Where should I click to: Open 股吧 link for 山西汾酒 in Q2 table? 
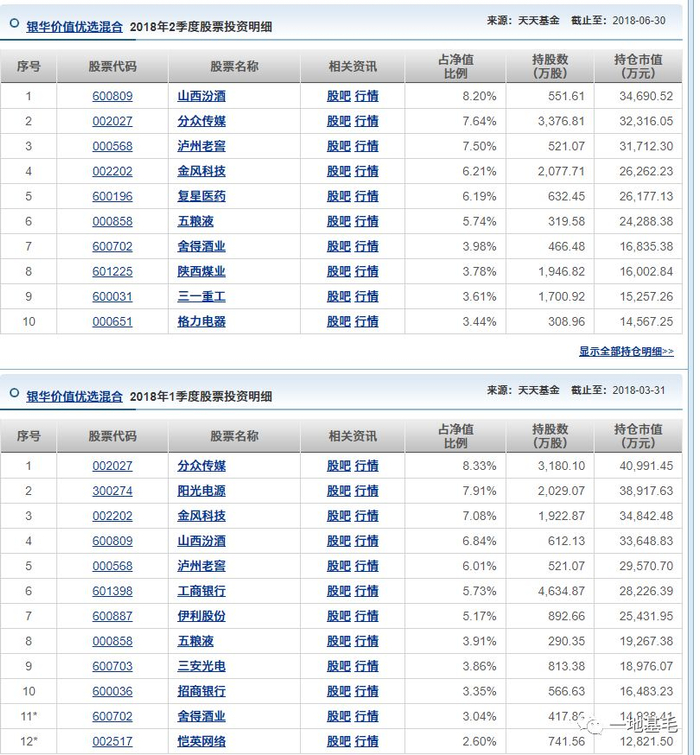click(x=338, y=96)
